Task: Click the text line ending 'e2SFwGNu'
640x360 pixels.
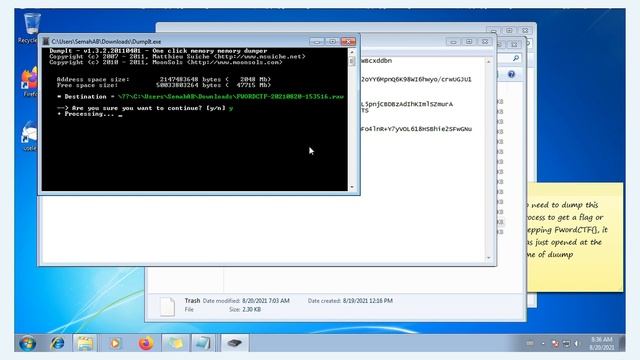Action: 416,129
